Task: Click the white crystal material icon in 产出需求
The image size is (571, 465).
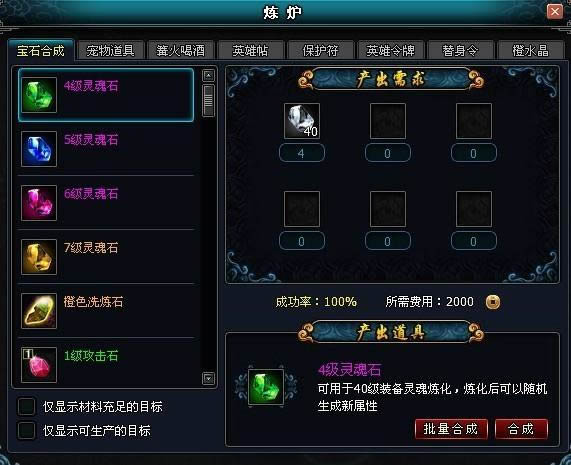Action: point(302,121)
